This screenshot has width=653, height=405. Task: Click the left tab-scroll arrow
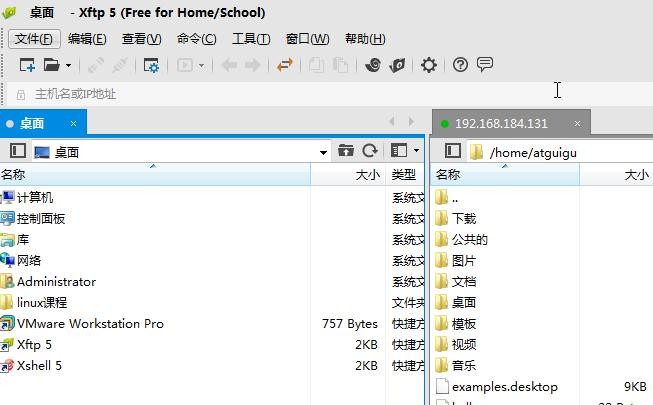point(391,121)
